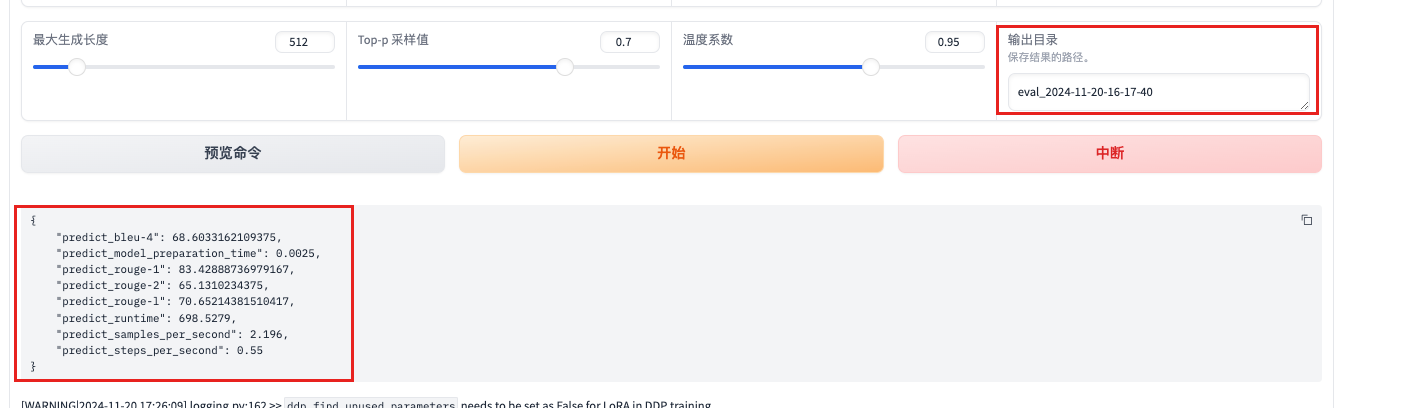This screenshot has width=1418, height=408.
Task: Focus the 温度系数 number box showing 0.95
Action: pos(955,42)
